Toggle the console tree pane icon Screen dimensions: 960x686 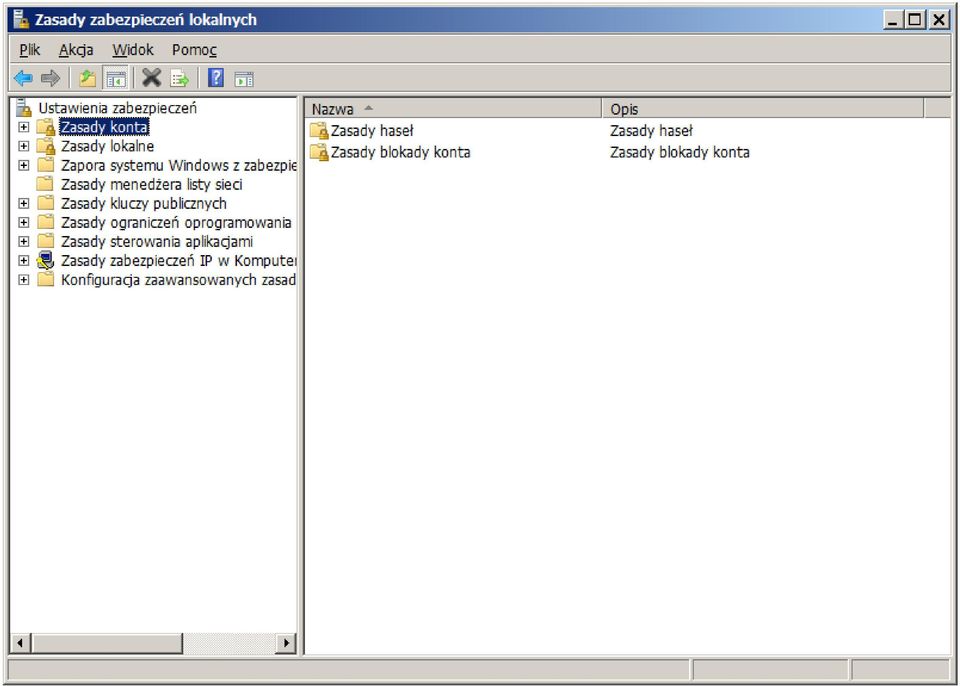point(116,78)
